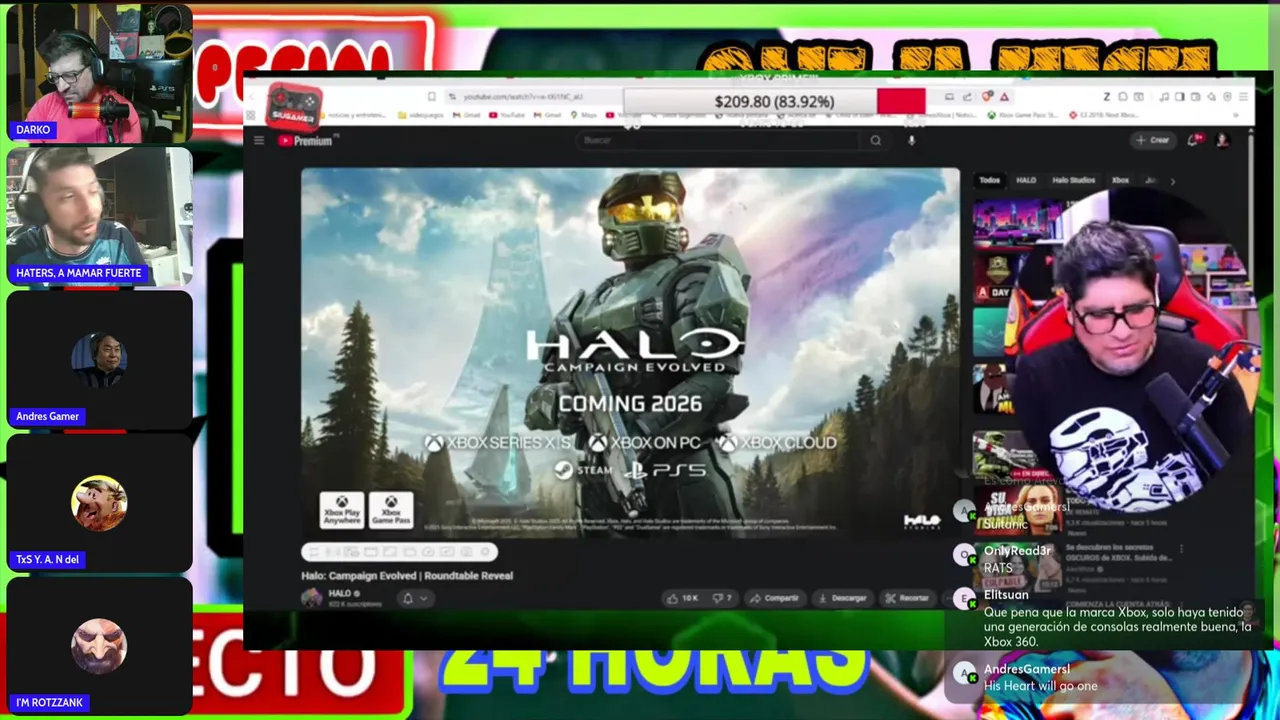Open the HALO channel name link
Image resolution: width=1280 pixels, height=720 pixels.
pyautogui.click(x=340, y=593)
